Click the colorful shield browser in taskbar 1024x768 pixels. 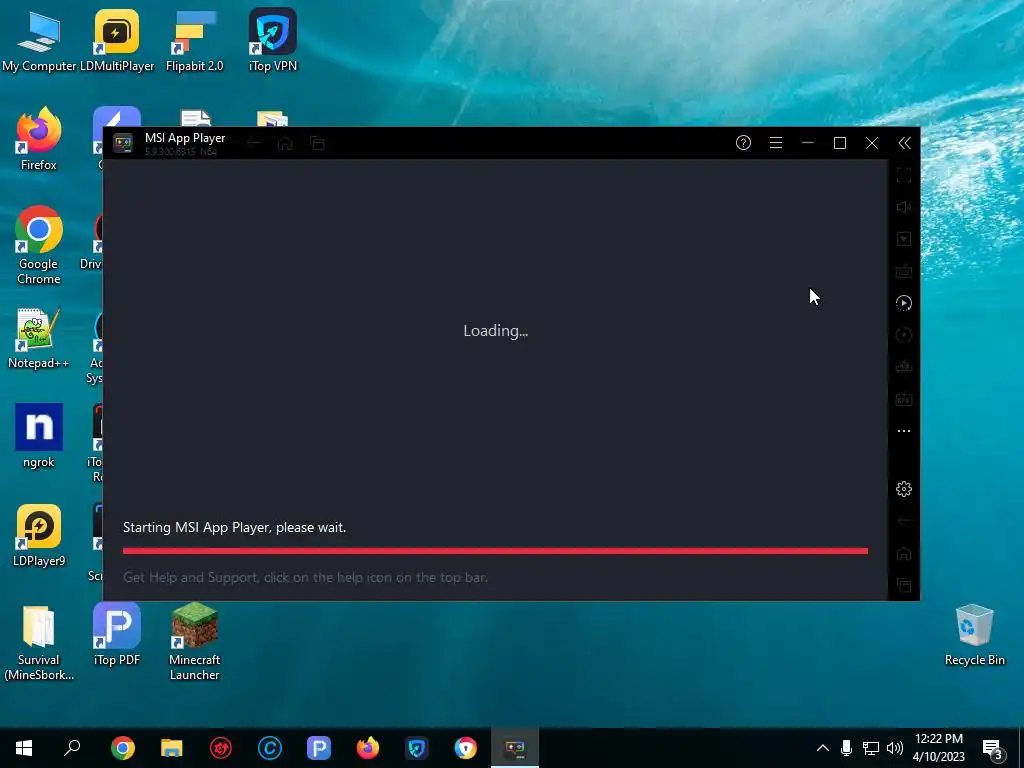point(466,748)
